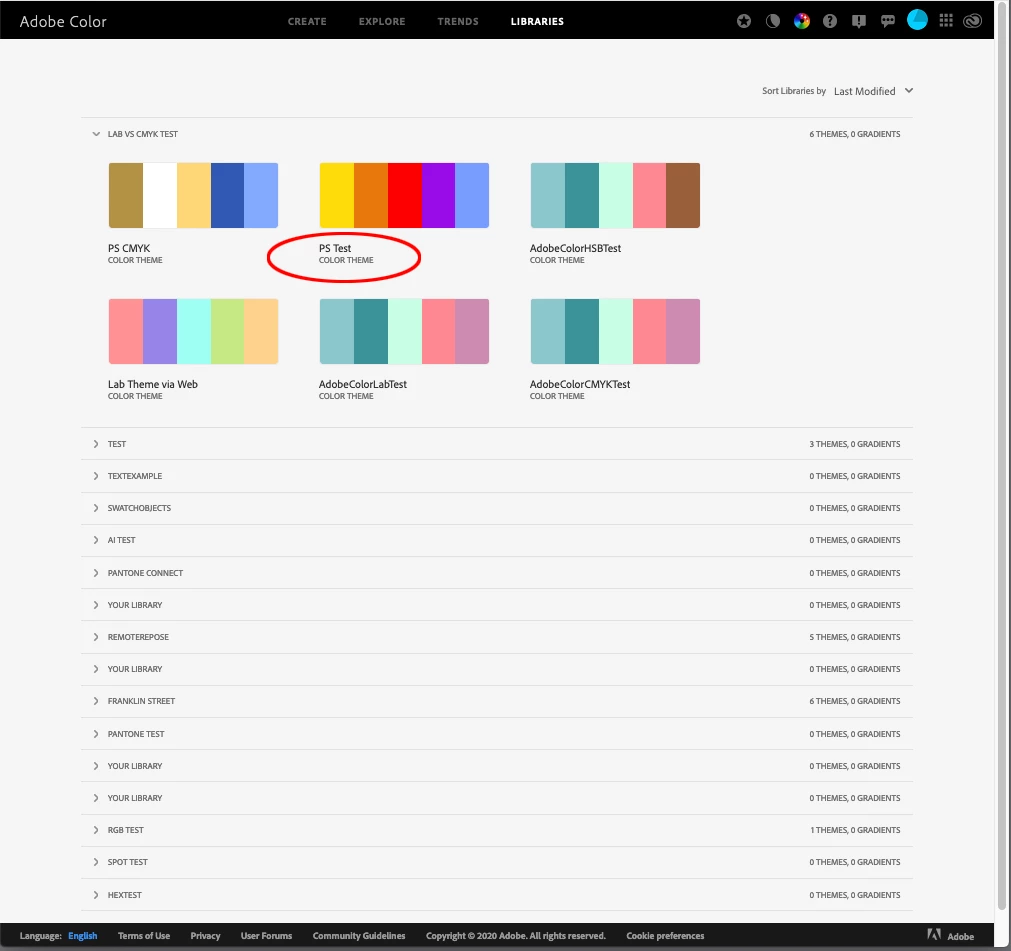Expand the HEXTEST library
This screenshot has width=1011, height=951.
96,895
